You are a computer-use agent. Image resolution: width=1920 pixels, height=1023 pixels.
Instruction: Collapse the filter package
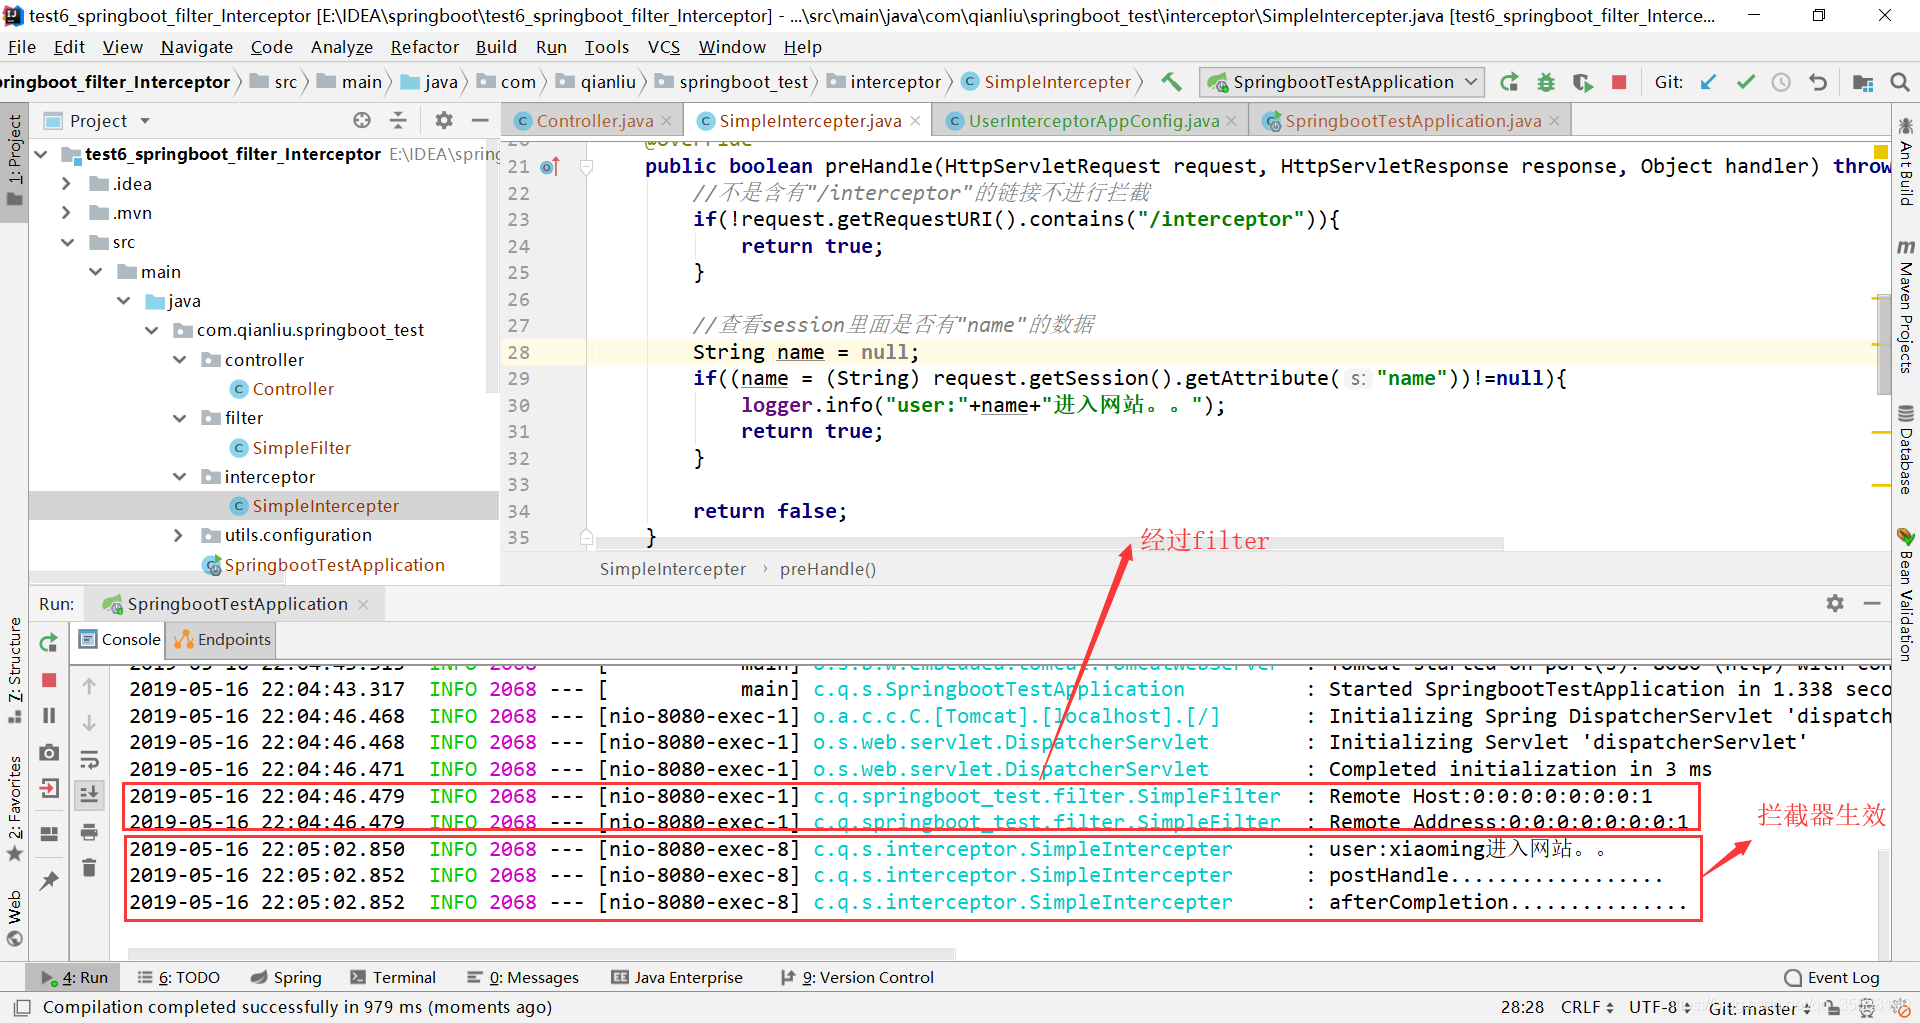click(179, 418)
